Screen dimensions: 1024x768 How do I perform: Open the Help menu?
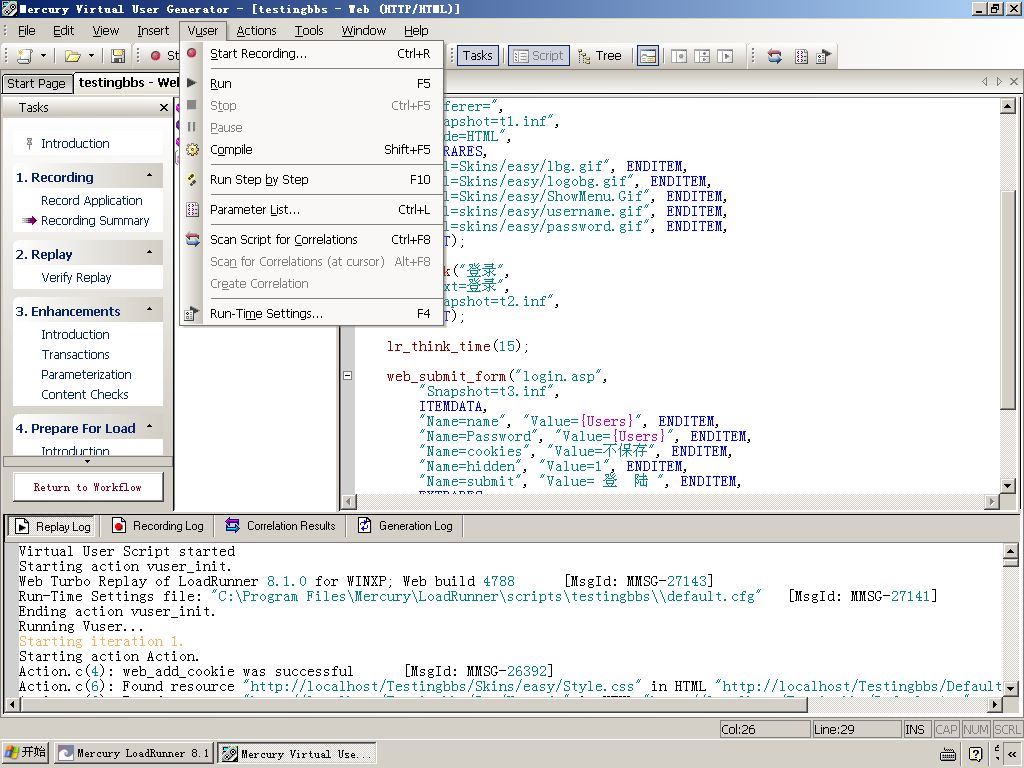pyautogui.click(x=416, y=31)
